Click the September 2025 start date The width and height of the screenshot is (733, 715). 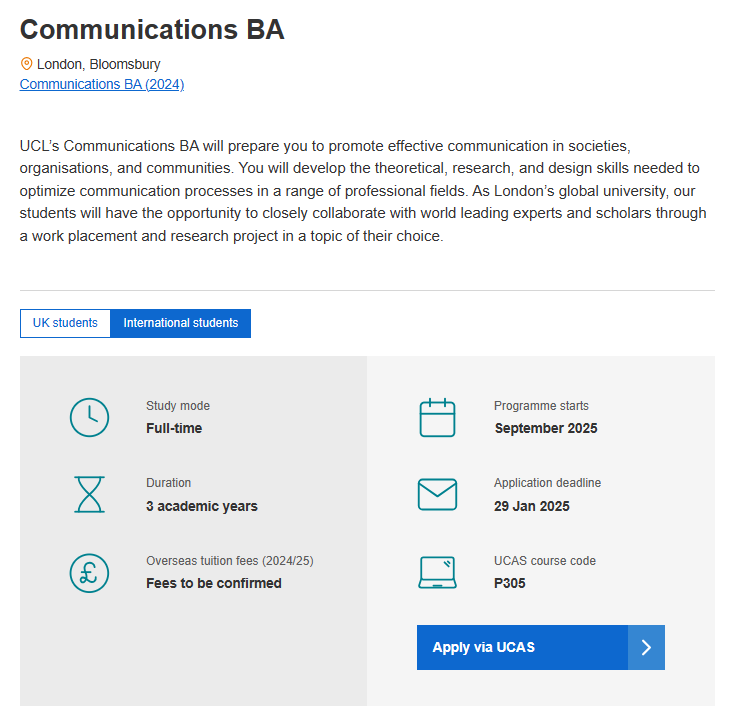click(x=546, y=428)
